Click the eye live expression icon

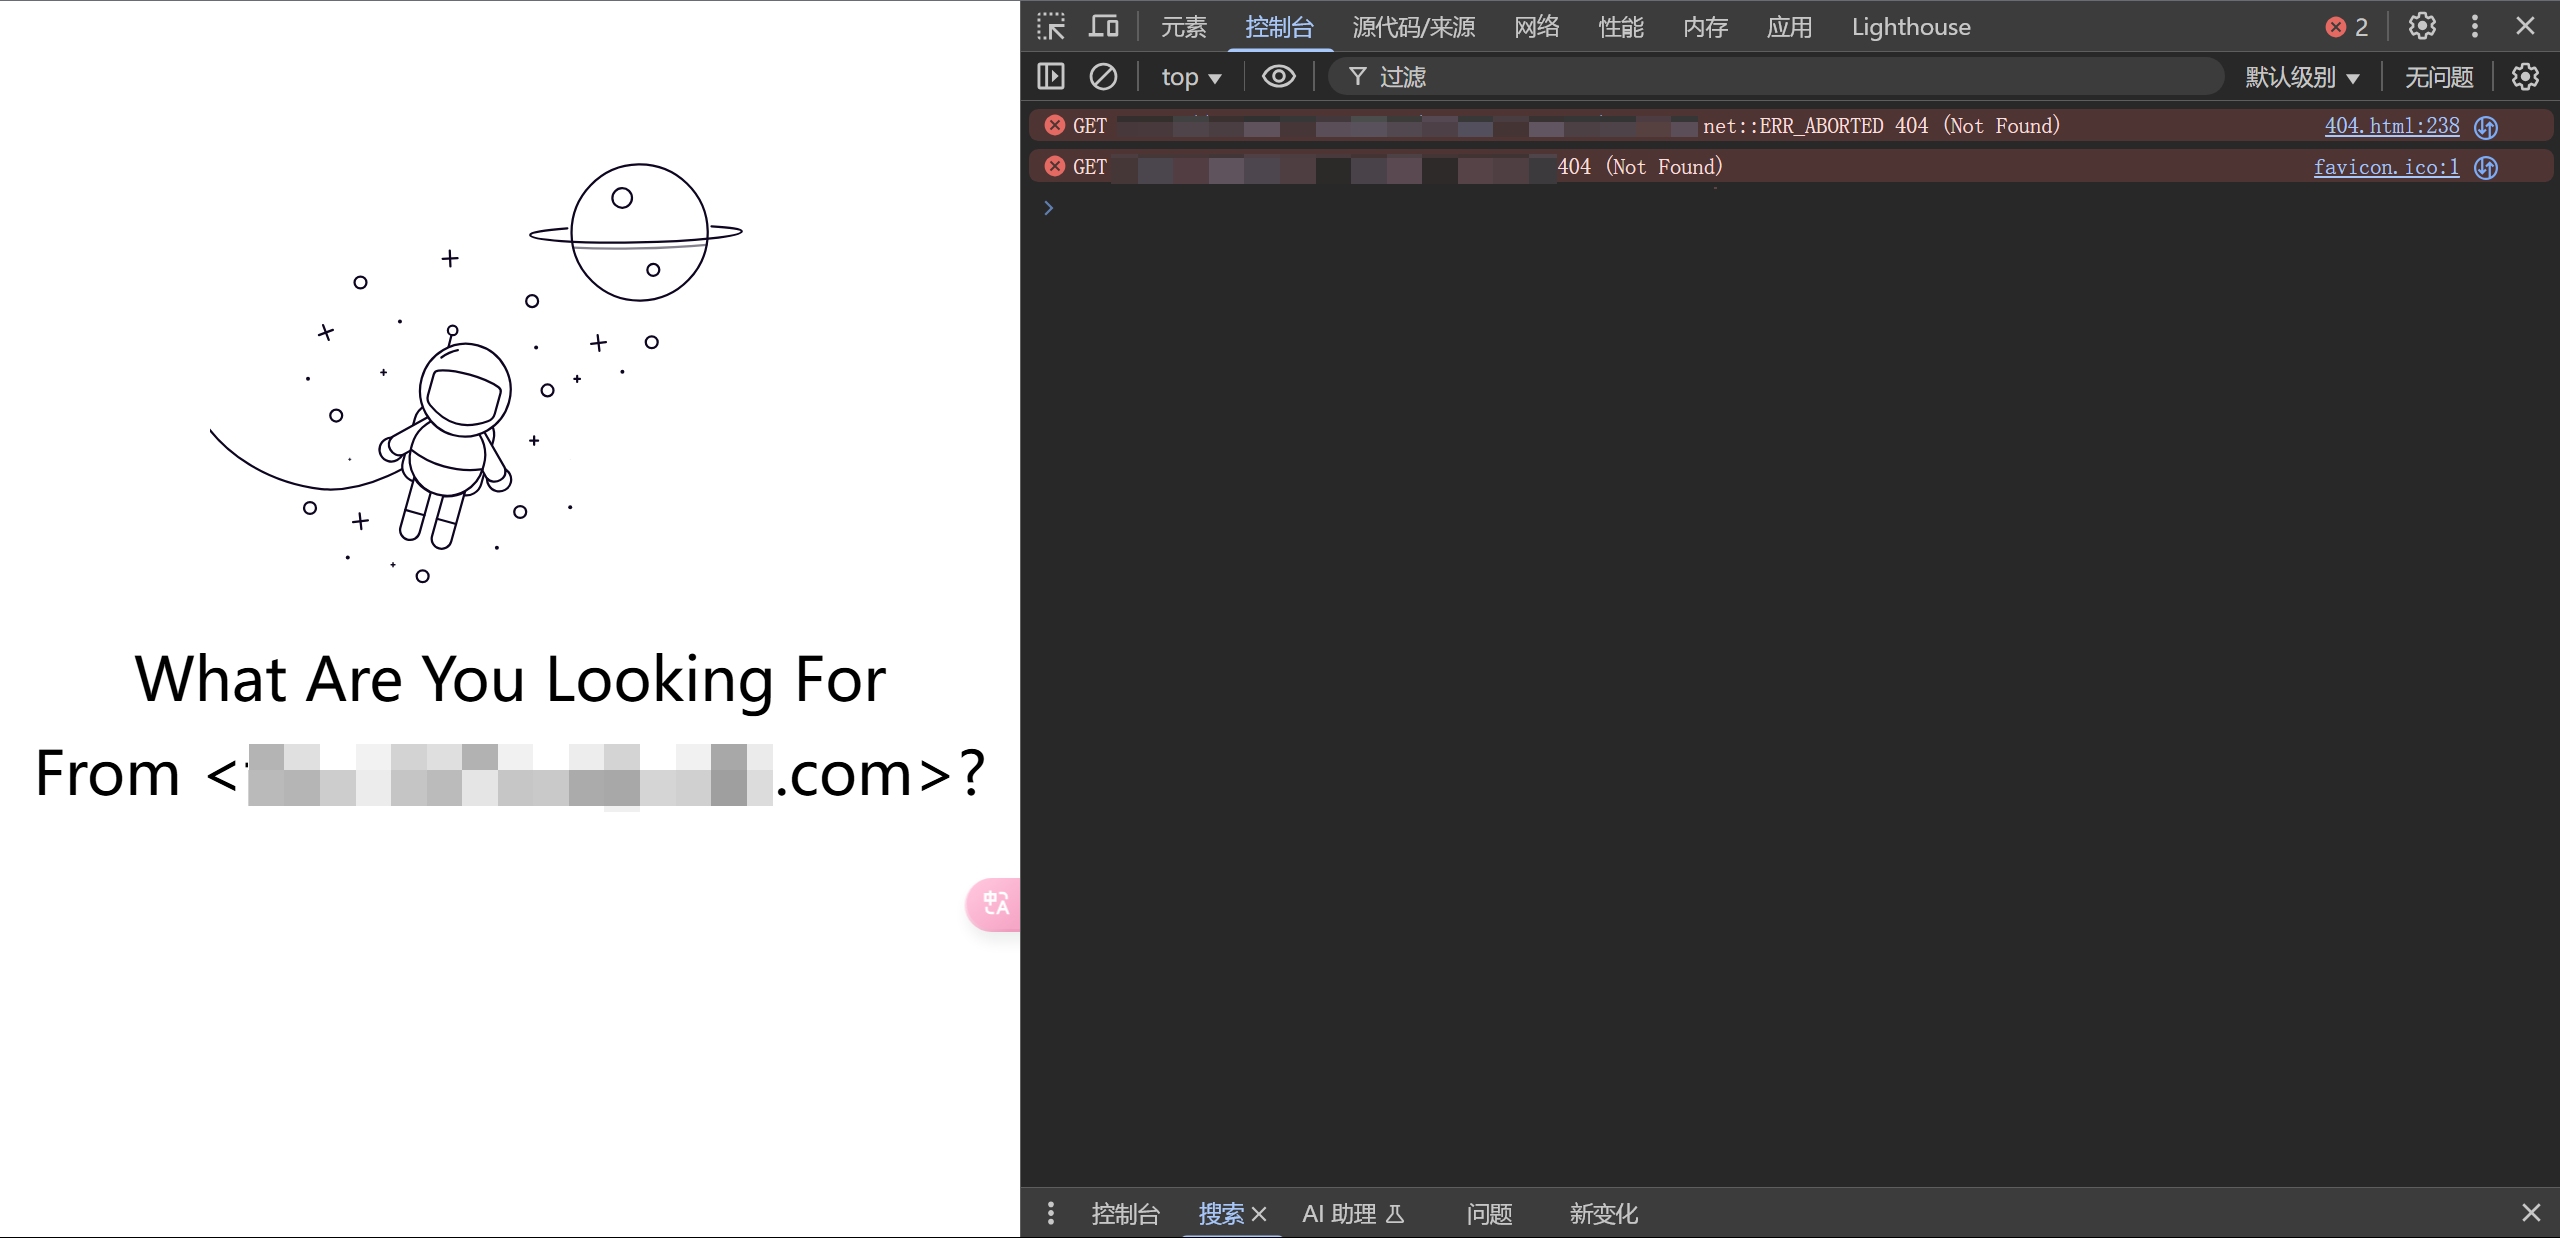tap(1278, 77)
